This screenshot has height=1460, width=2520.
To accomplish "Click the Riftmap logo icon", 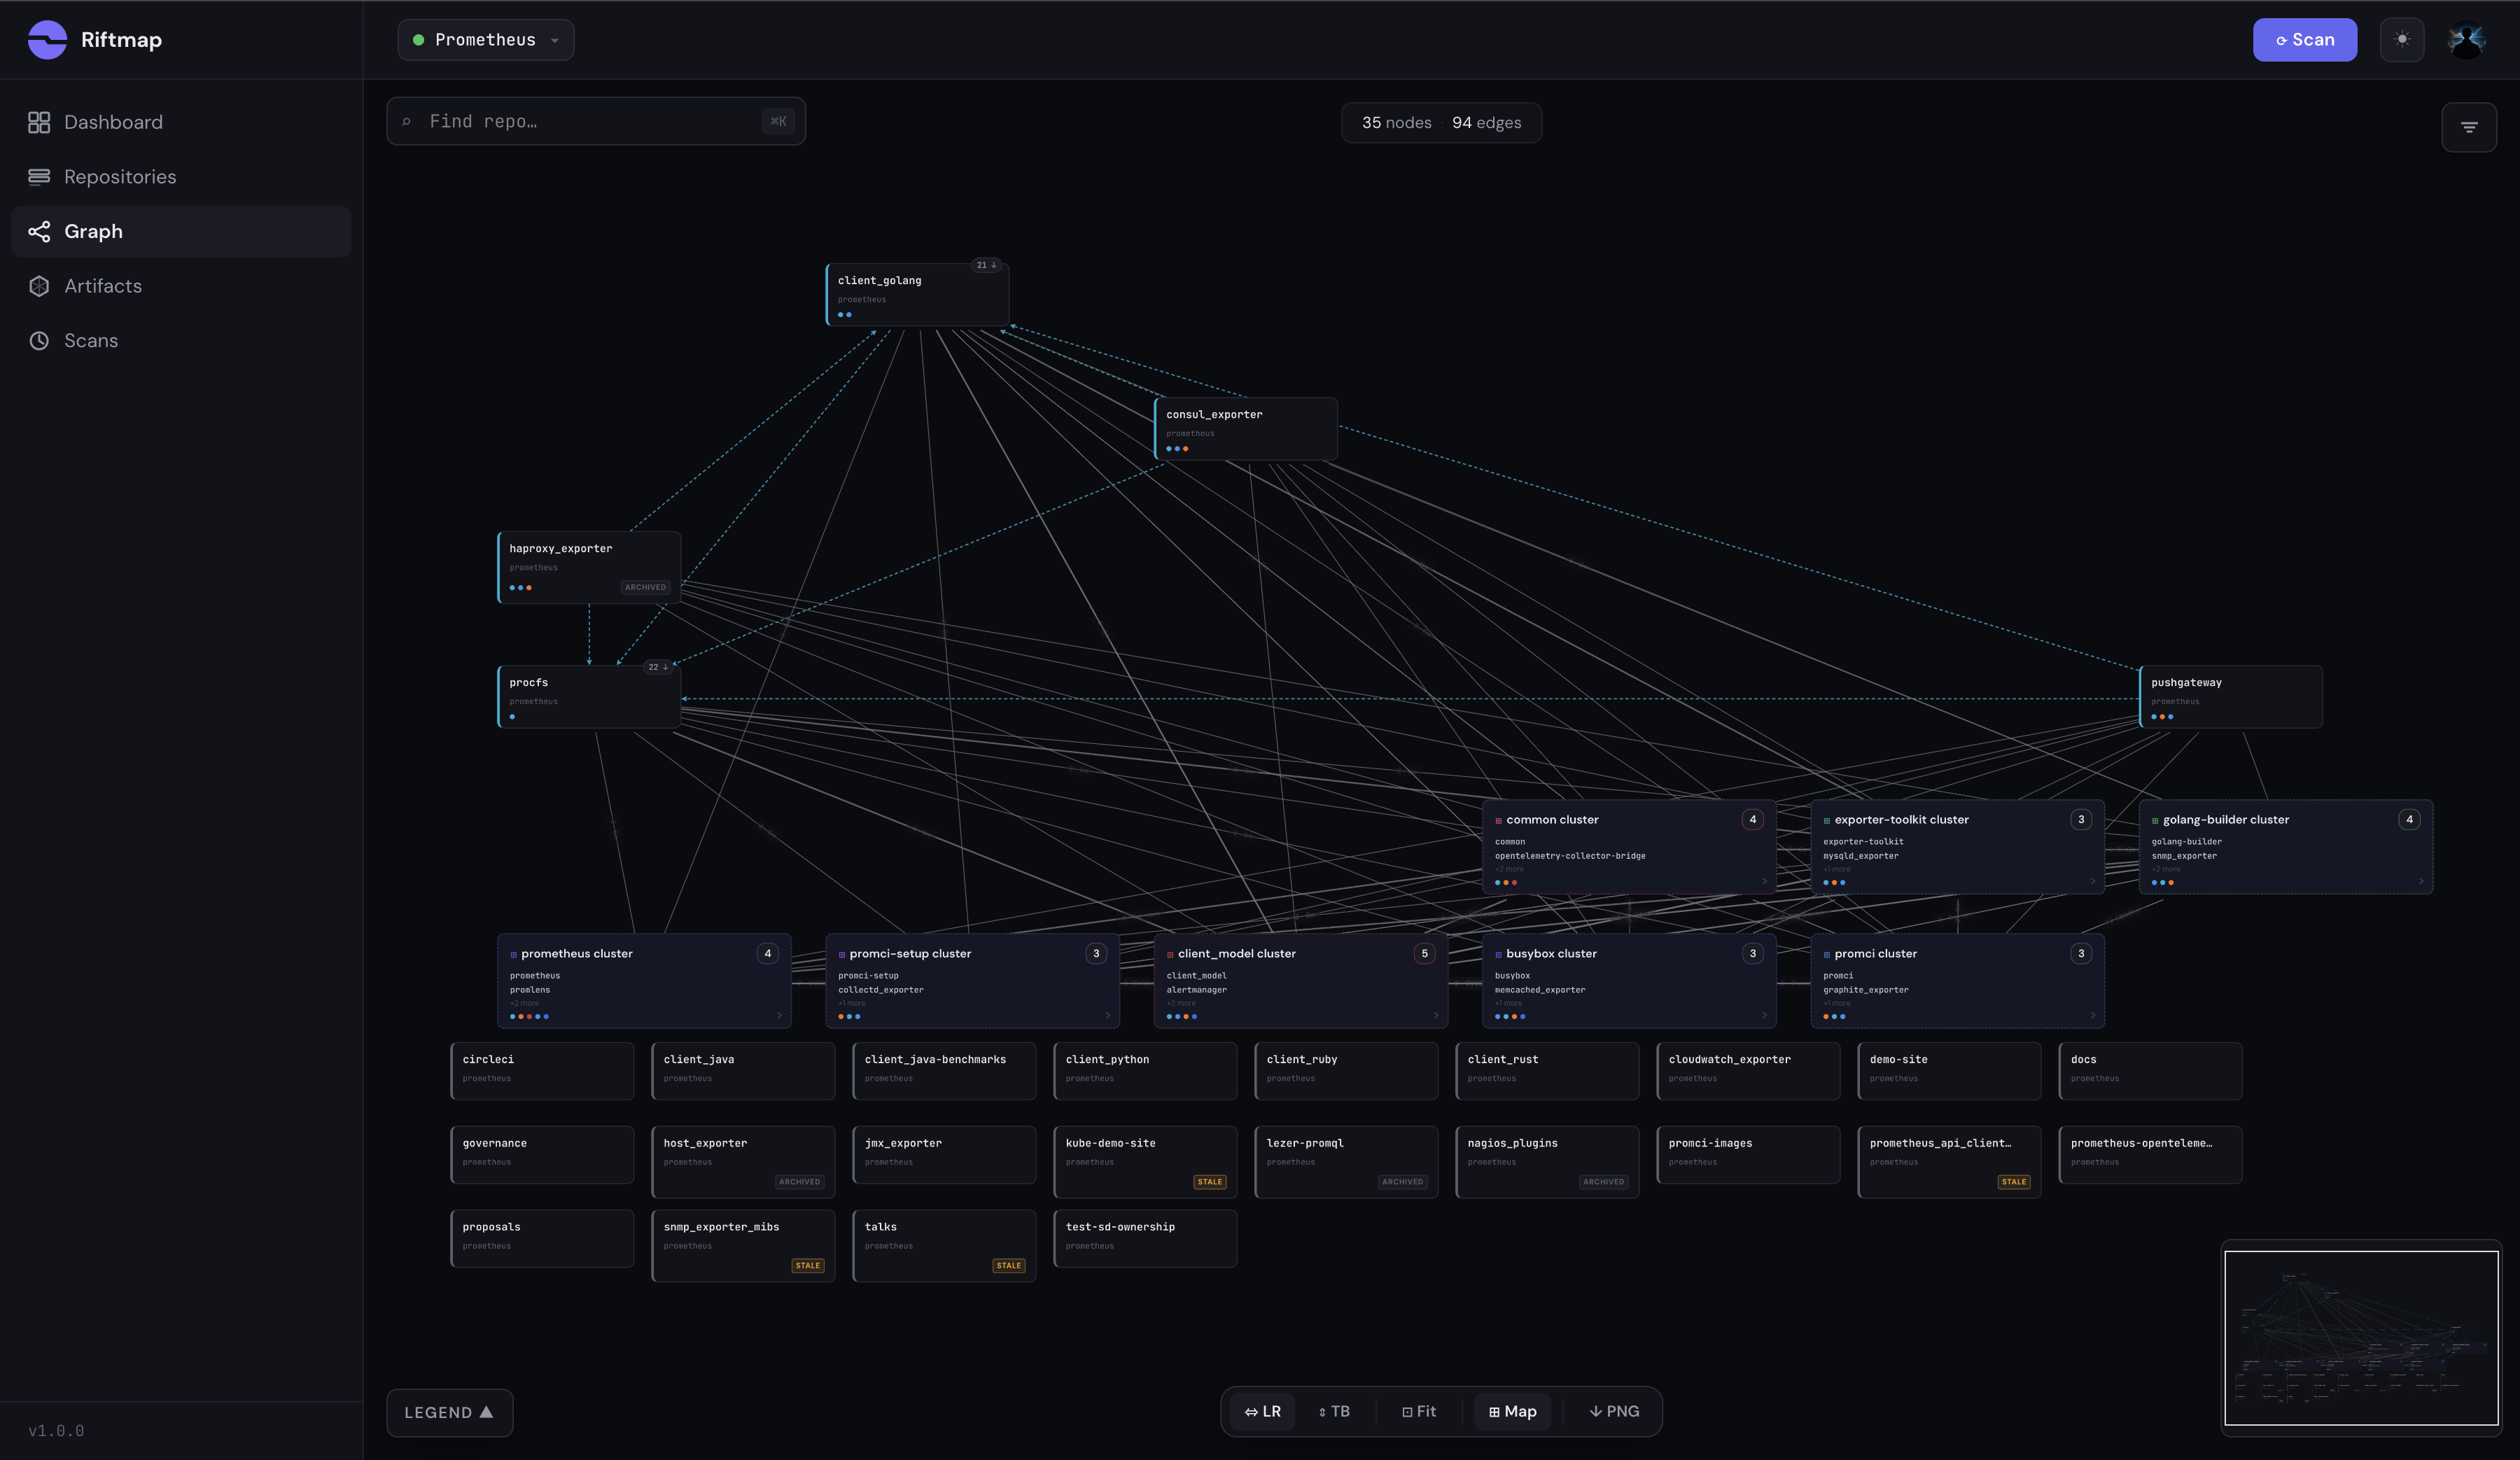I will click(x=47, y=40).
